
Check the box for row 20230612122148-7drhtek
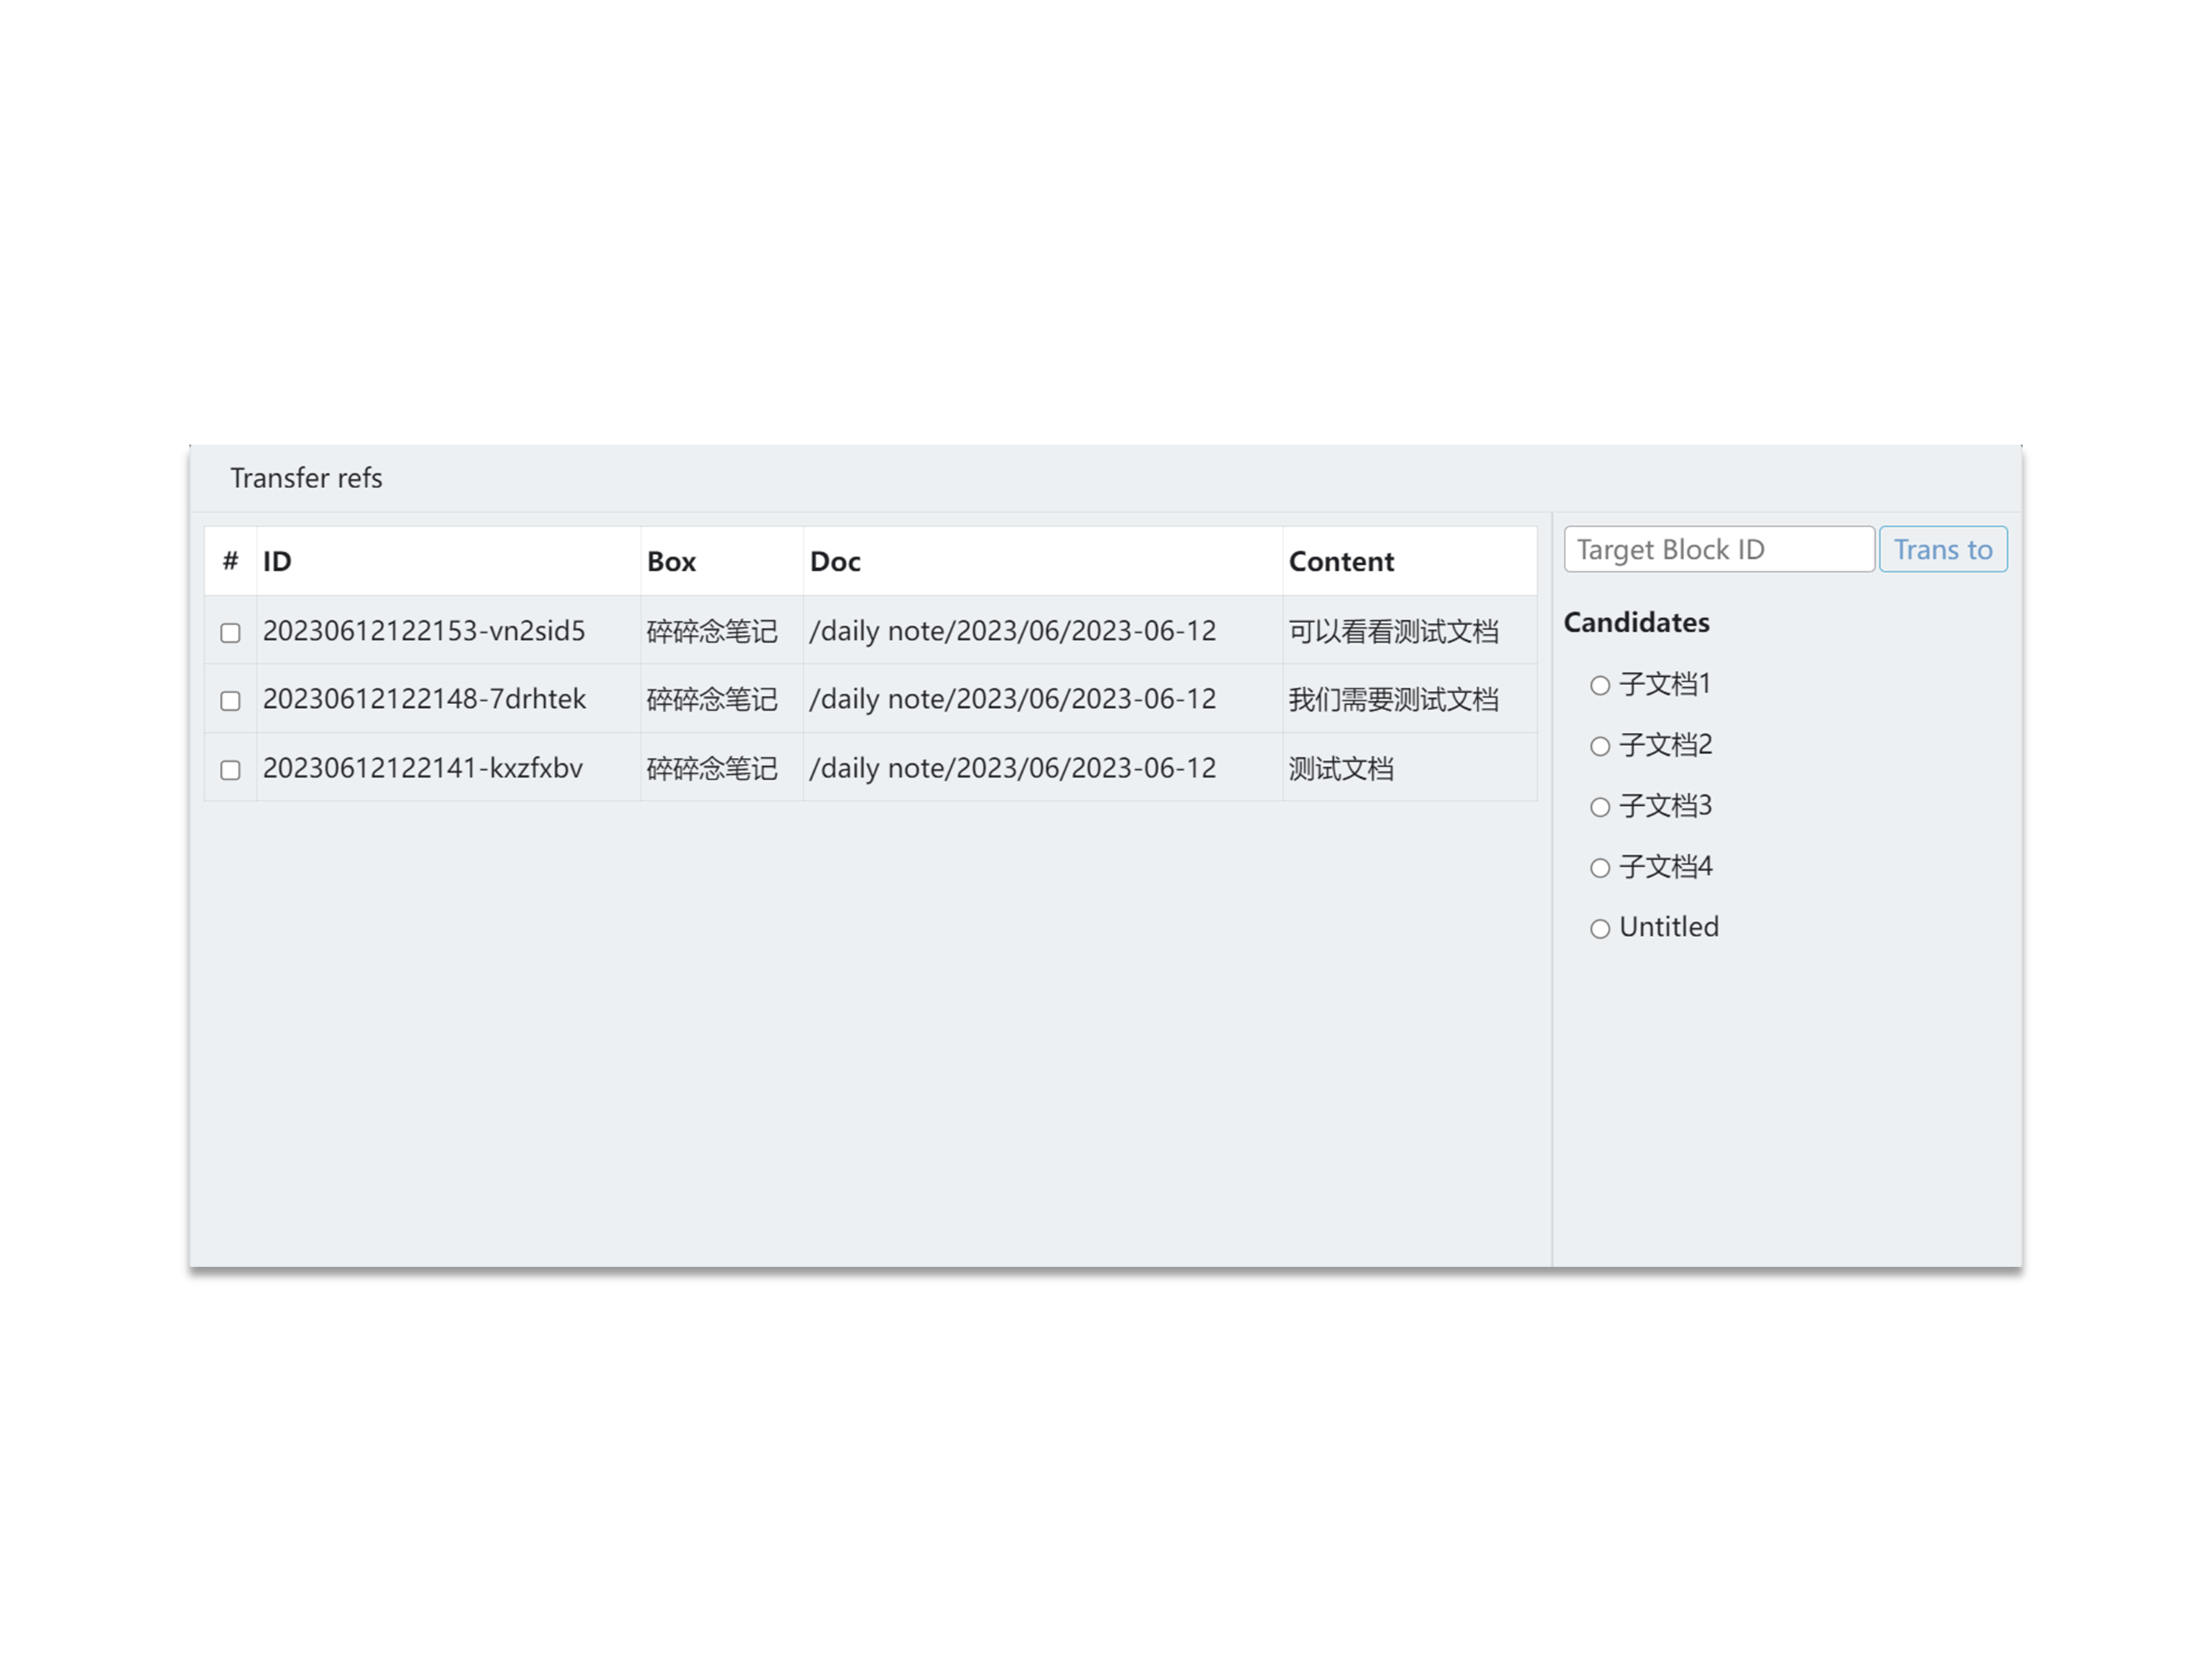pyautogui.click(x=230, y=701)
